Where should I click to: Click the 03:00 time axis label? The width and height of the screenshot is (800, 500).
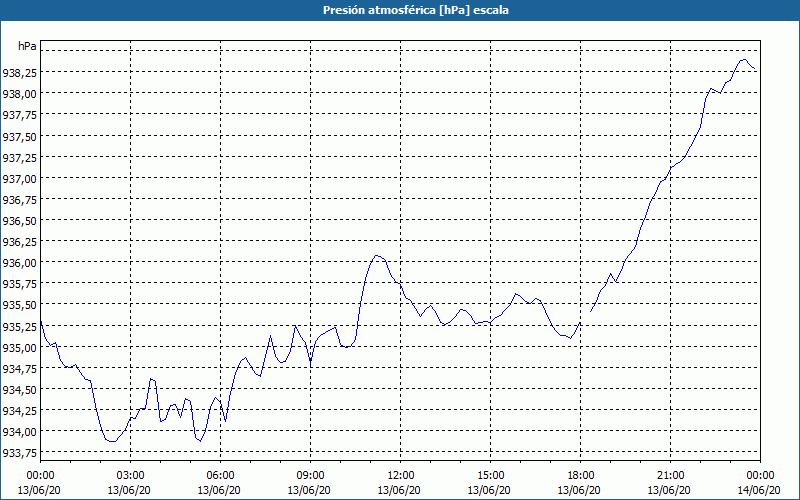(x=130, y=476)
